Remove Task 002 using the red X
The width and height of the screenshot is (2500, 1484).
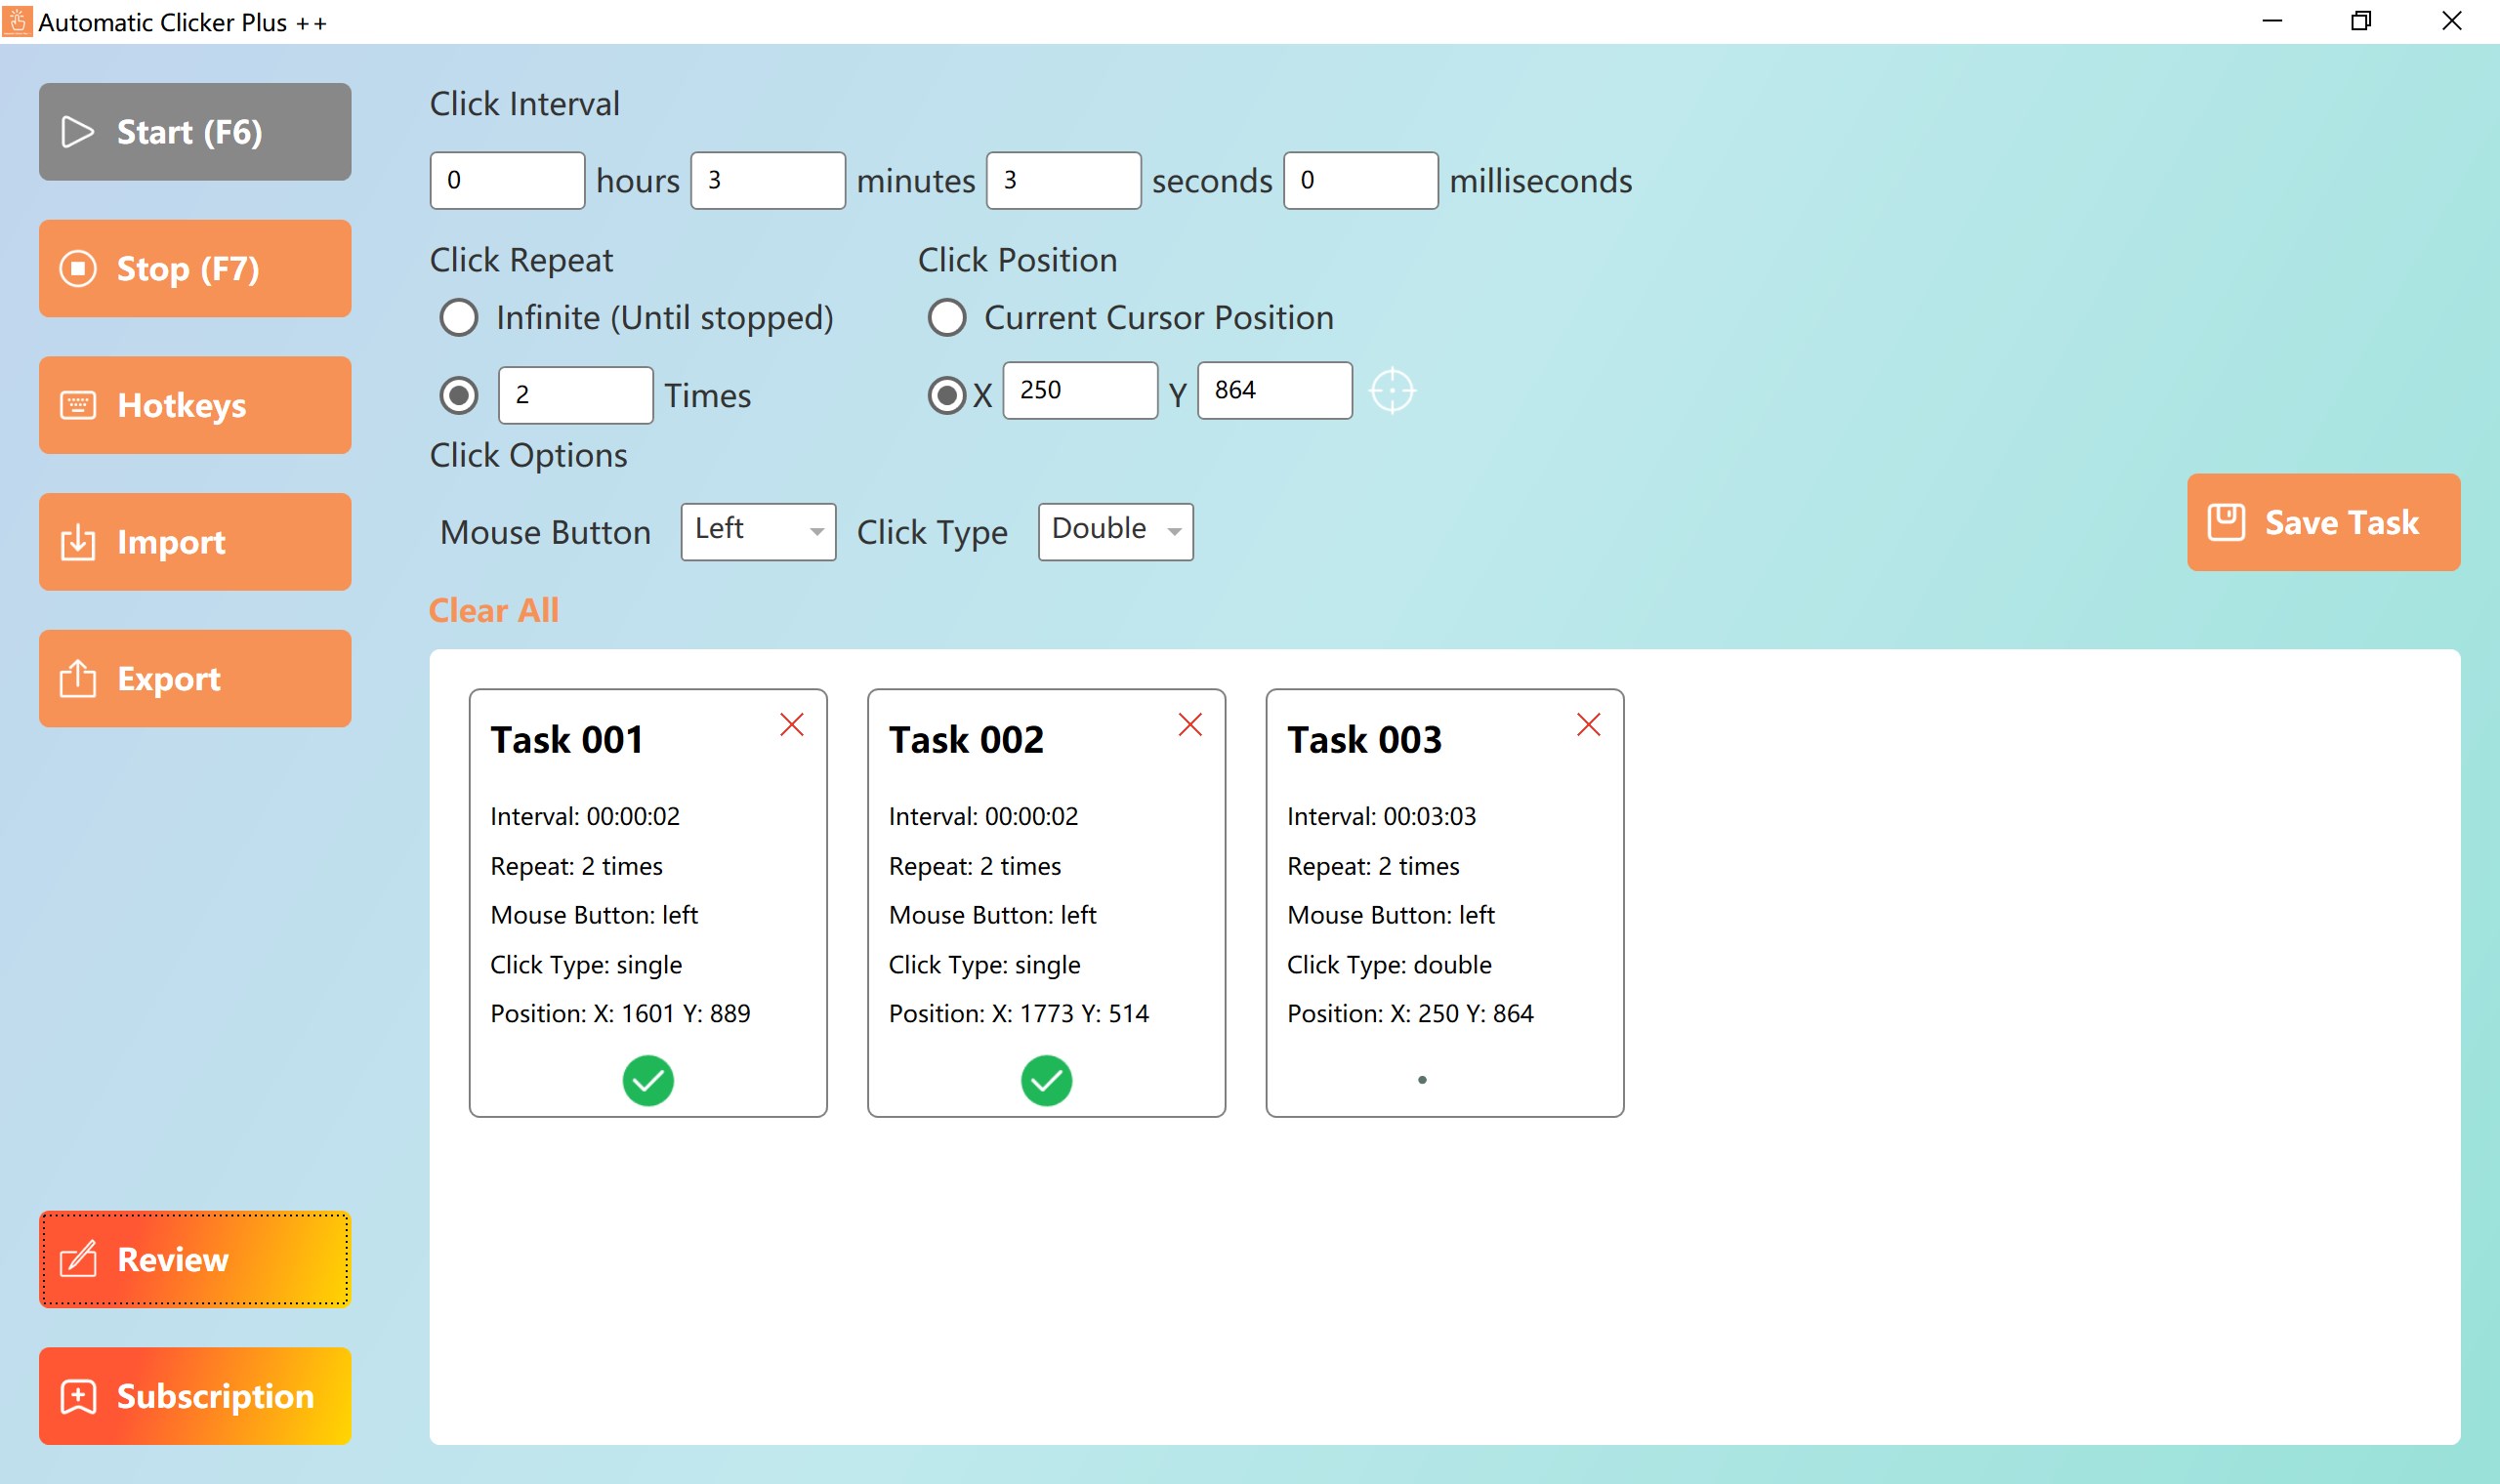1189,725
